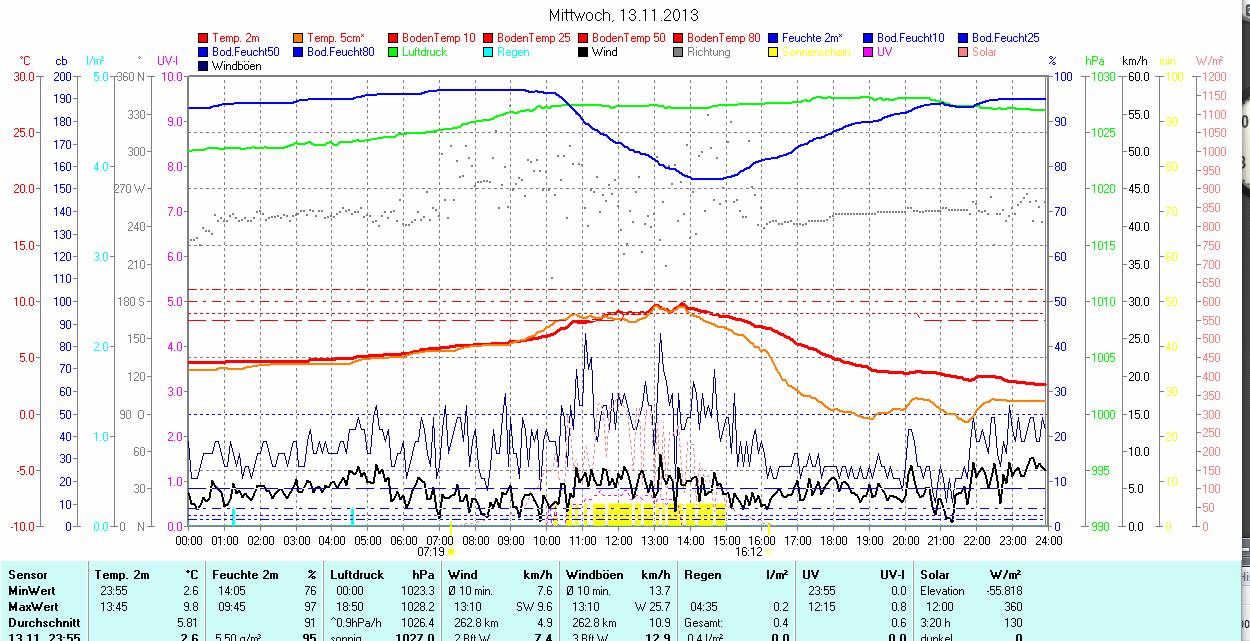This screenshot has width=1250, height=641.
Task: Click the cyan Regen legend swatch
Action: tap(489, 52)
